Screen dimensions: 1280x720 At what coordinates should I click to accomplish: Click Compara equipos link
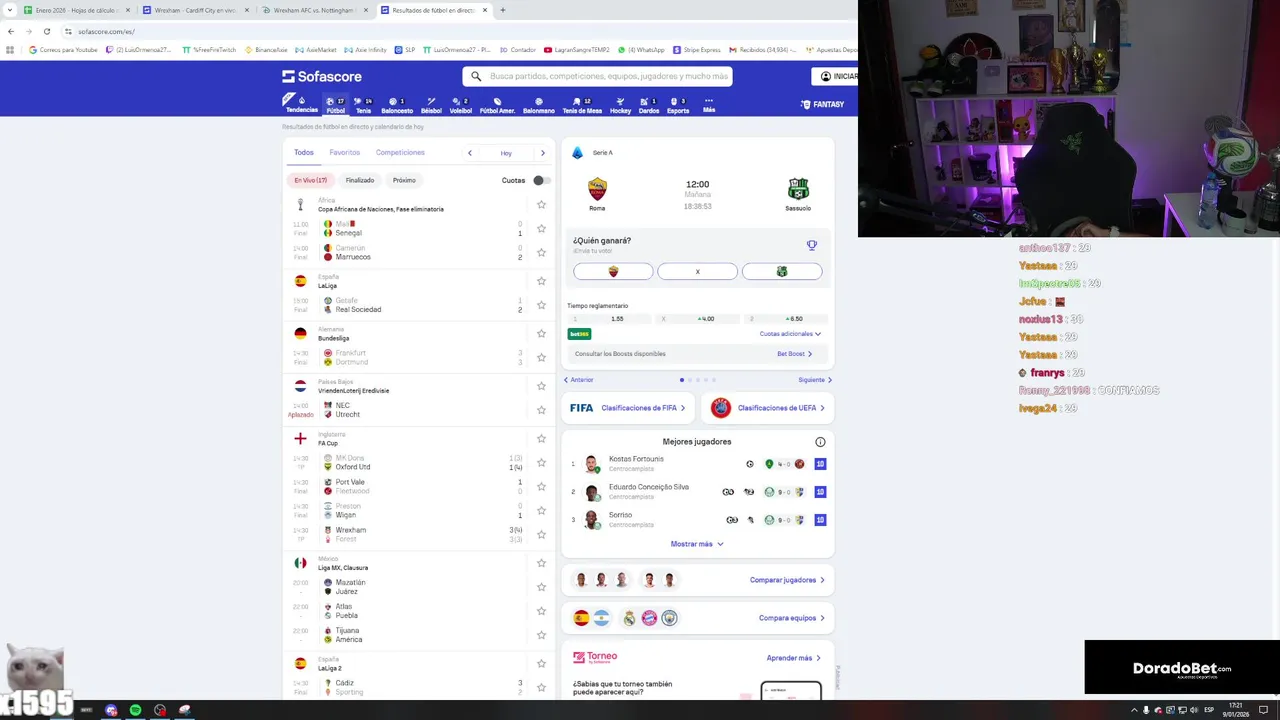792,618
